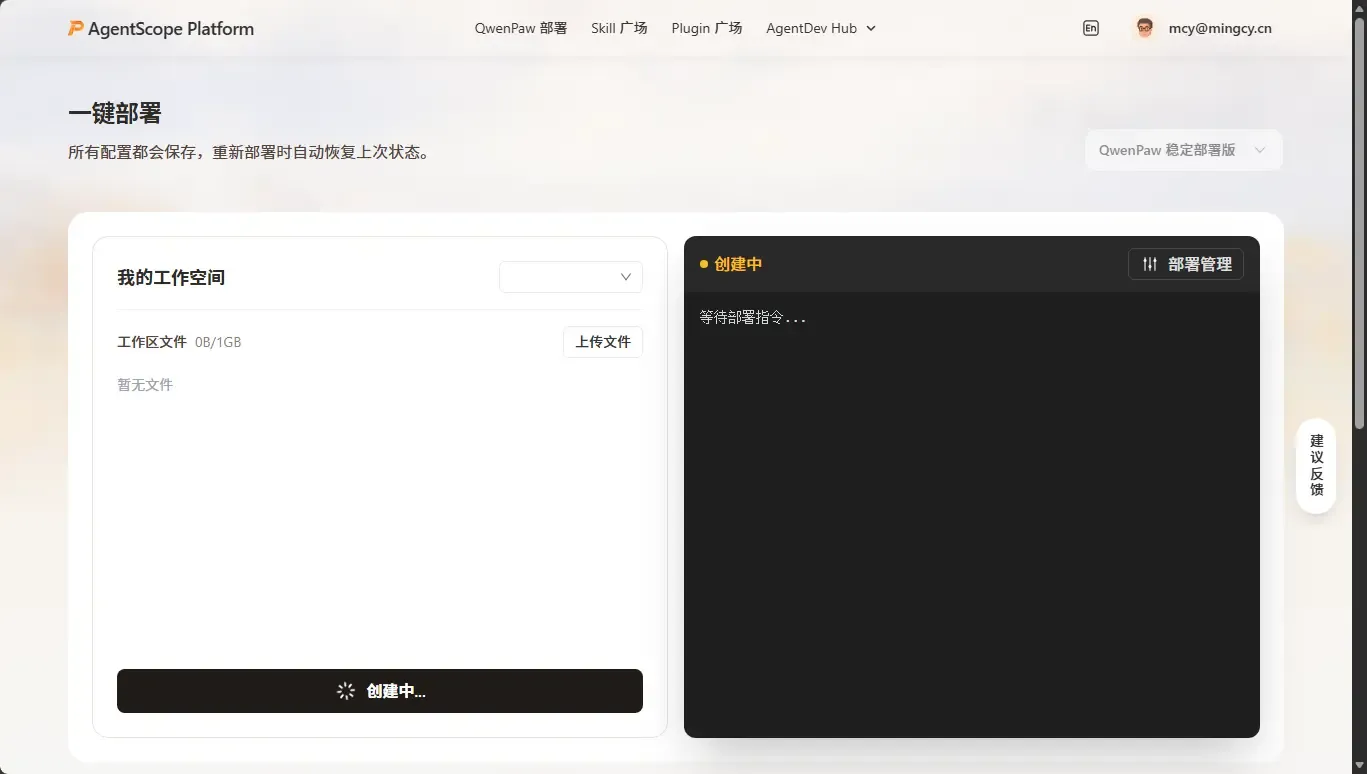Click the black 创建中... button
This screenshot has height=774, width=1367.
click(380, 691)
